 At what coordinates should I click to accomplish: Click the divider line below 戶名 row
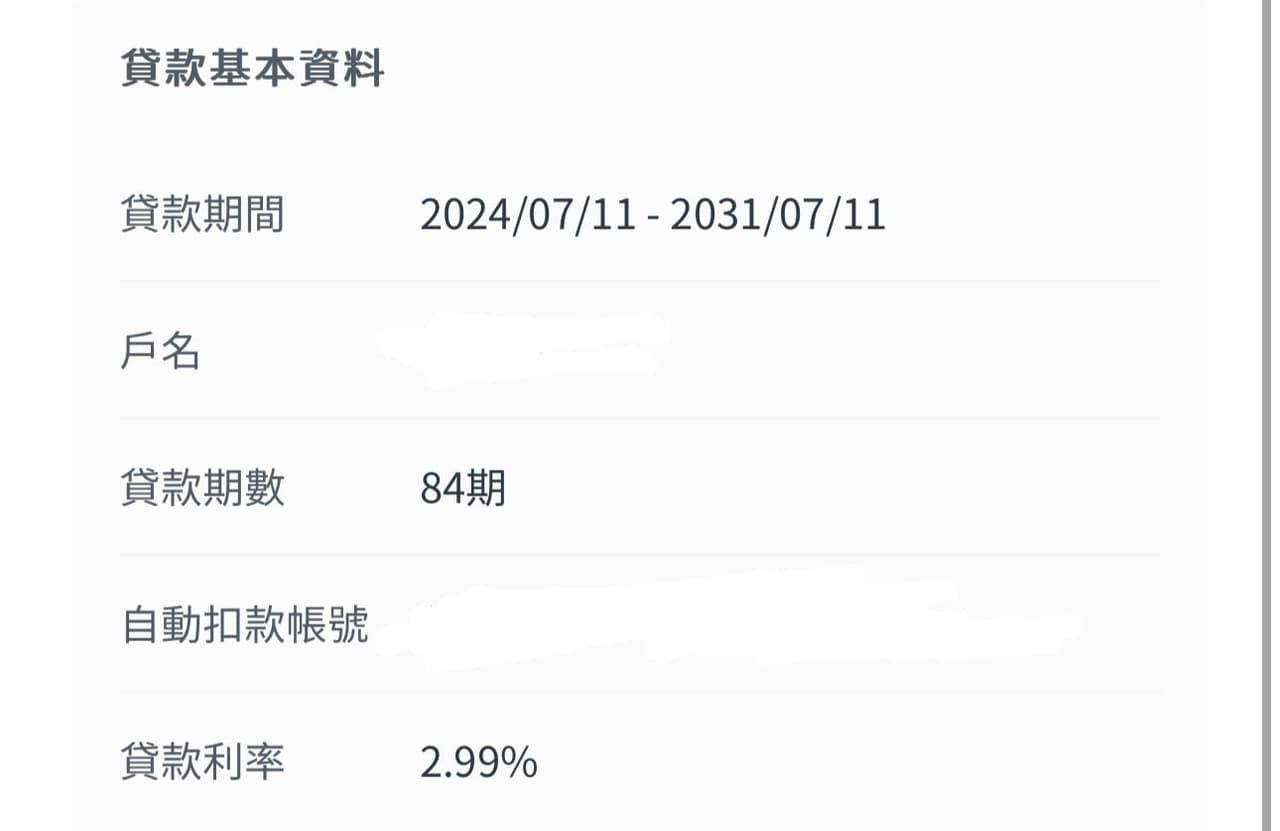640,418
